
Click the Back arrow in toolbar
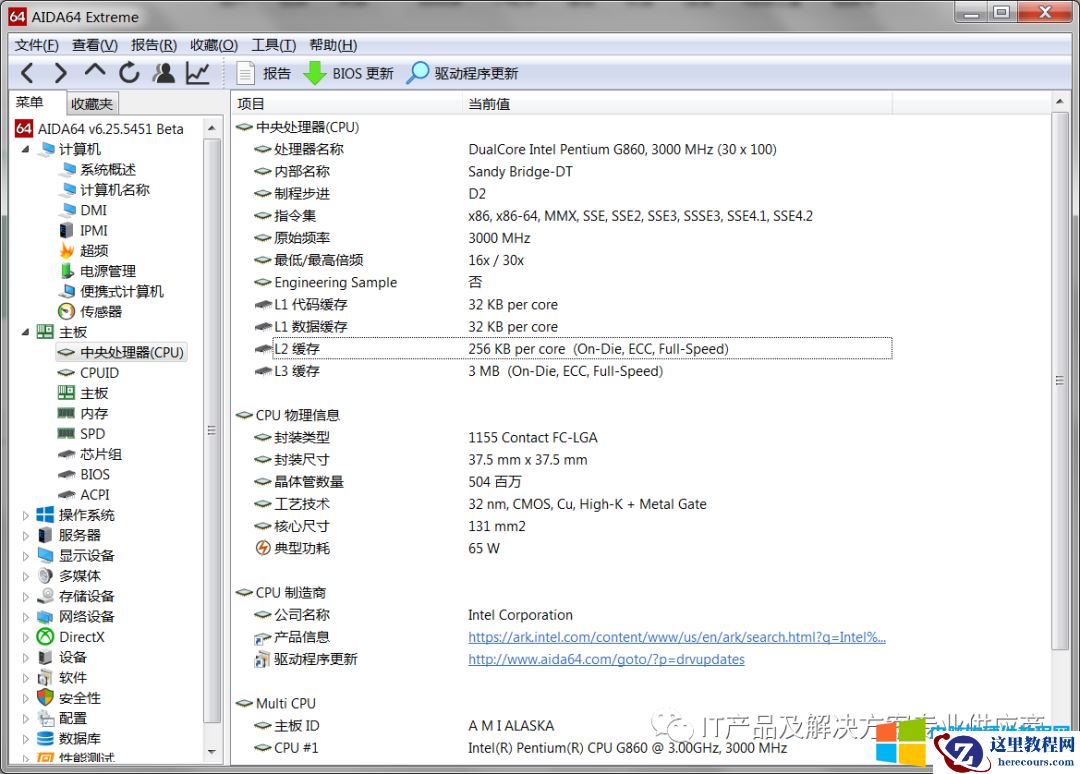pyautogui.click(x=27, y=73)
